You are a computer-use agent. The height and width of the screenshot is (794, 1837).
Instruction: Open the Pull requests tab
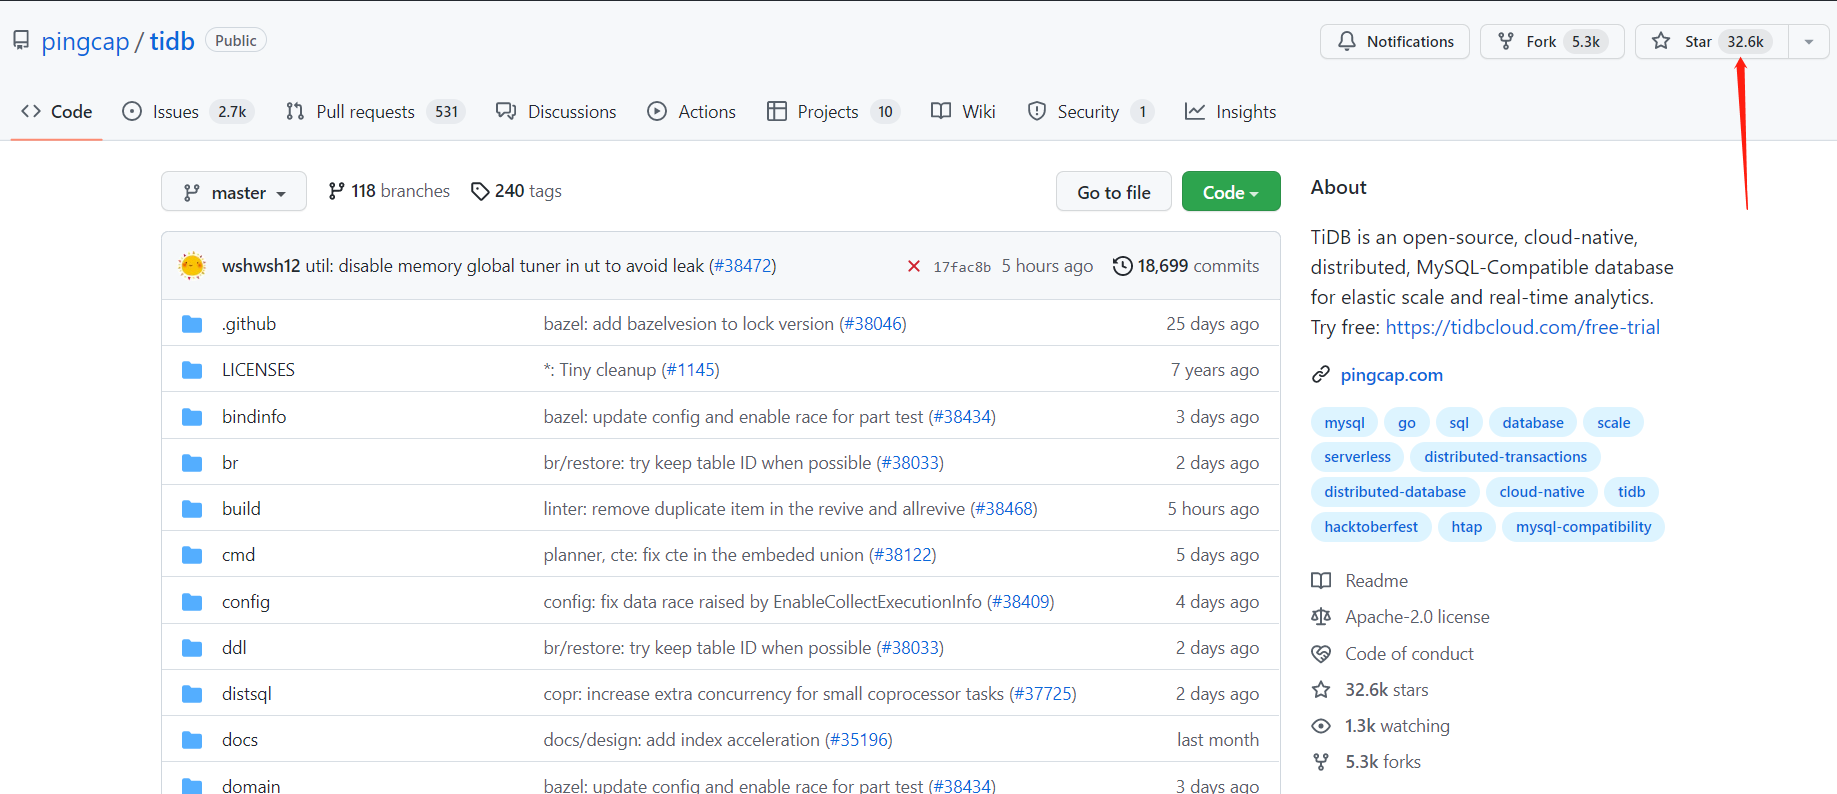tap(375, 112)
